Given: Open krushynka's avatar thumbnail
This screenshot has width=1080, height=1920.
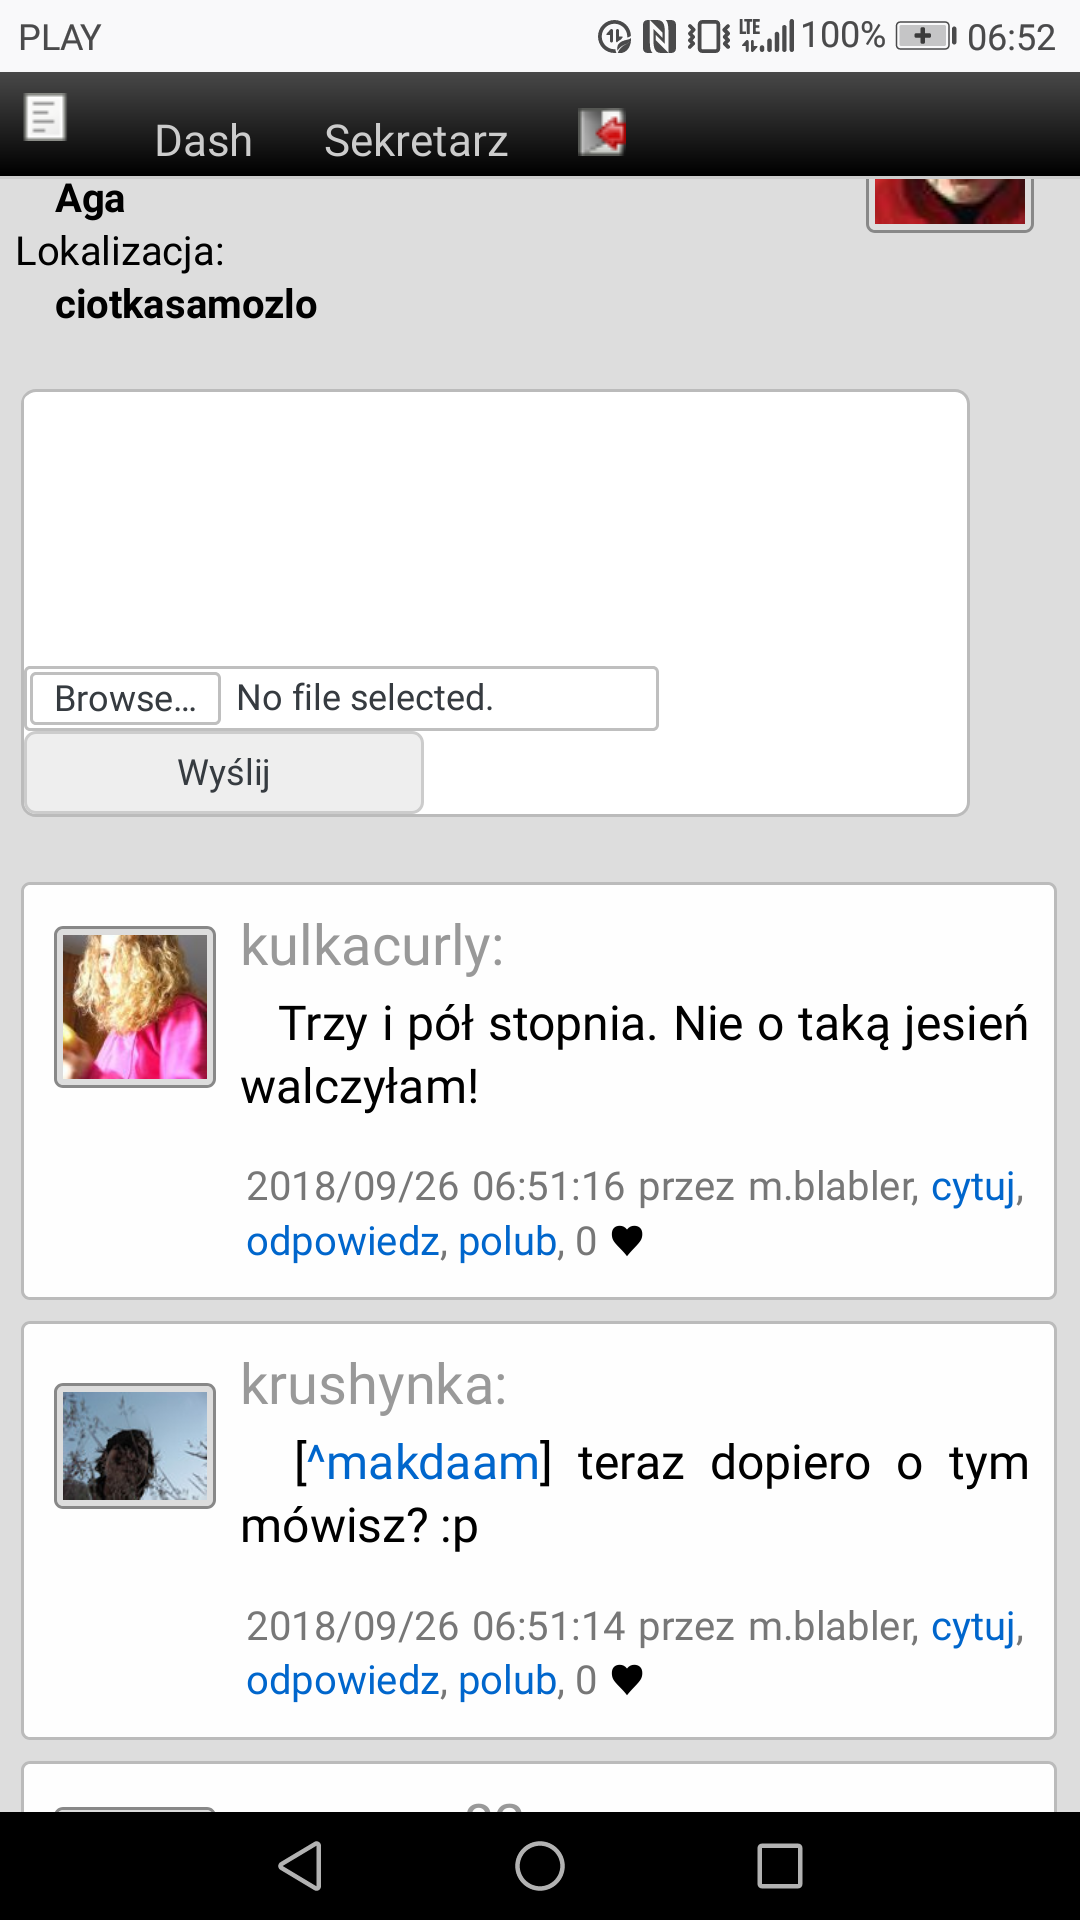Looking at the screenshot, I should click(x=135, y=1446).
